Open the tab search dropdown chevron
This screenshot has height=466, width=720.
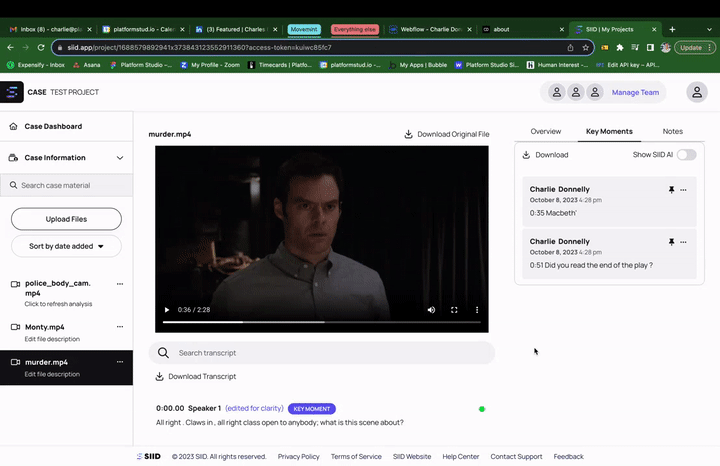(709, 29)
